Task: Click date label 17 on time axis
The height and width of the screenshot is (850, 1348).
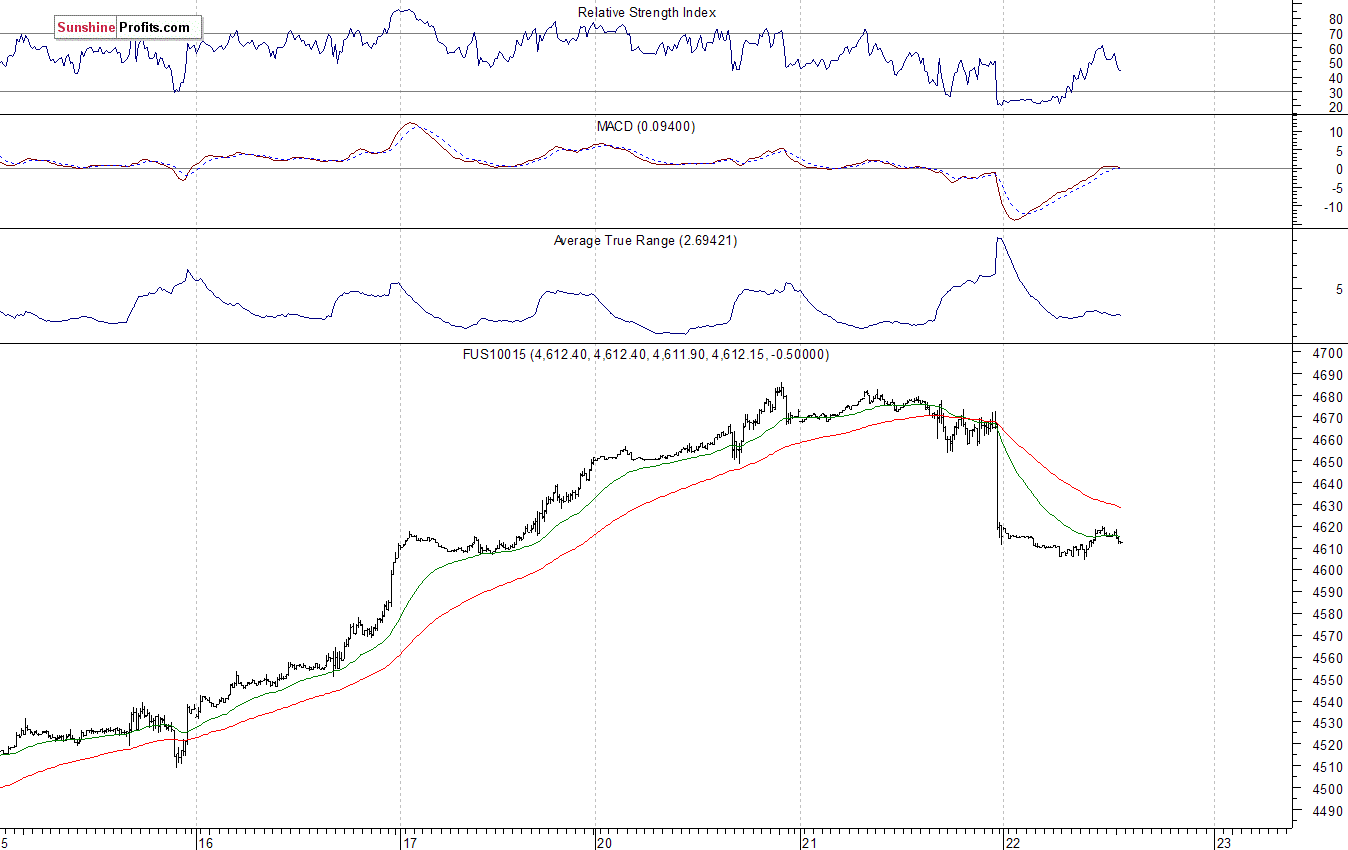Action: click(x=410, y=842)
